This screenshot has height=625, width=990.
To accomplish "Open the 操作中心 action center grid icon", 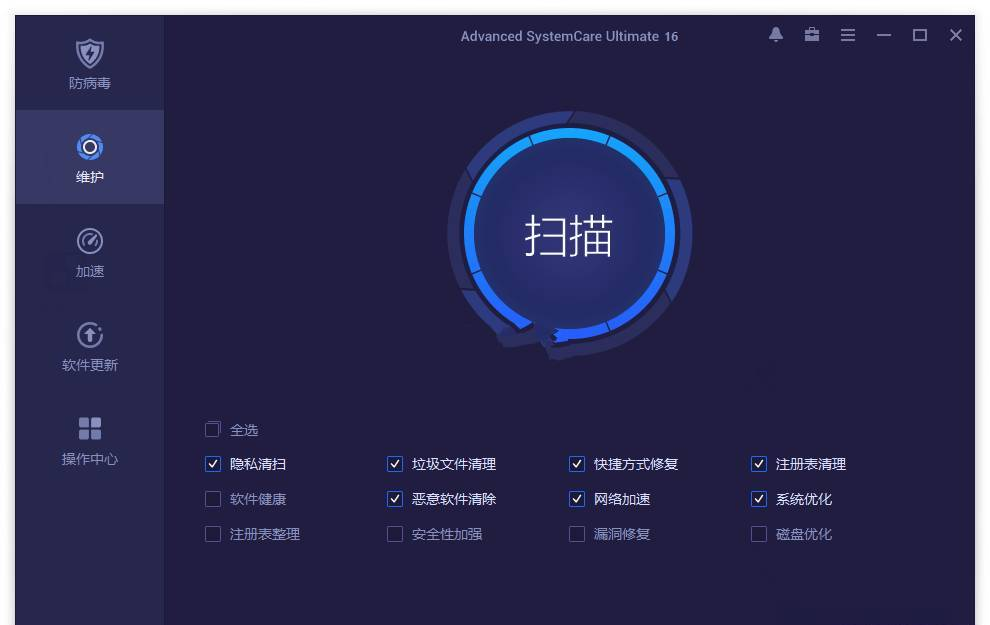I will [90, 429].
